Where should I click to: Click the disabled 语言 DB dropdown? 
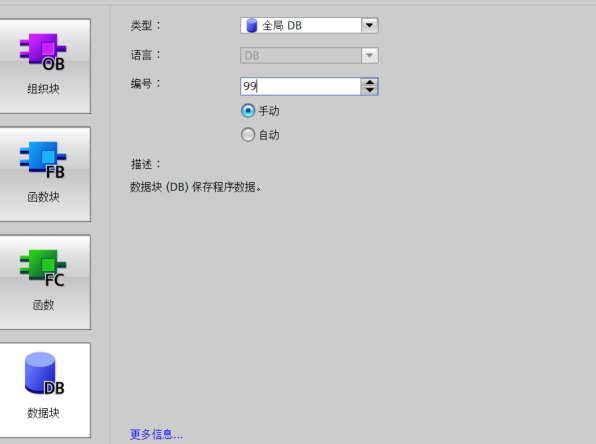point(309,56)
